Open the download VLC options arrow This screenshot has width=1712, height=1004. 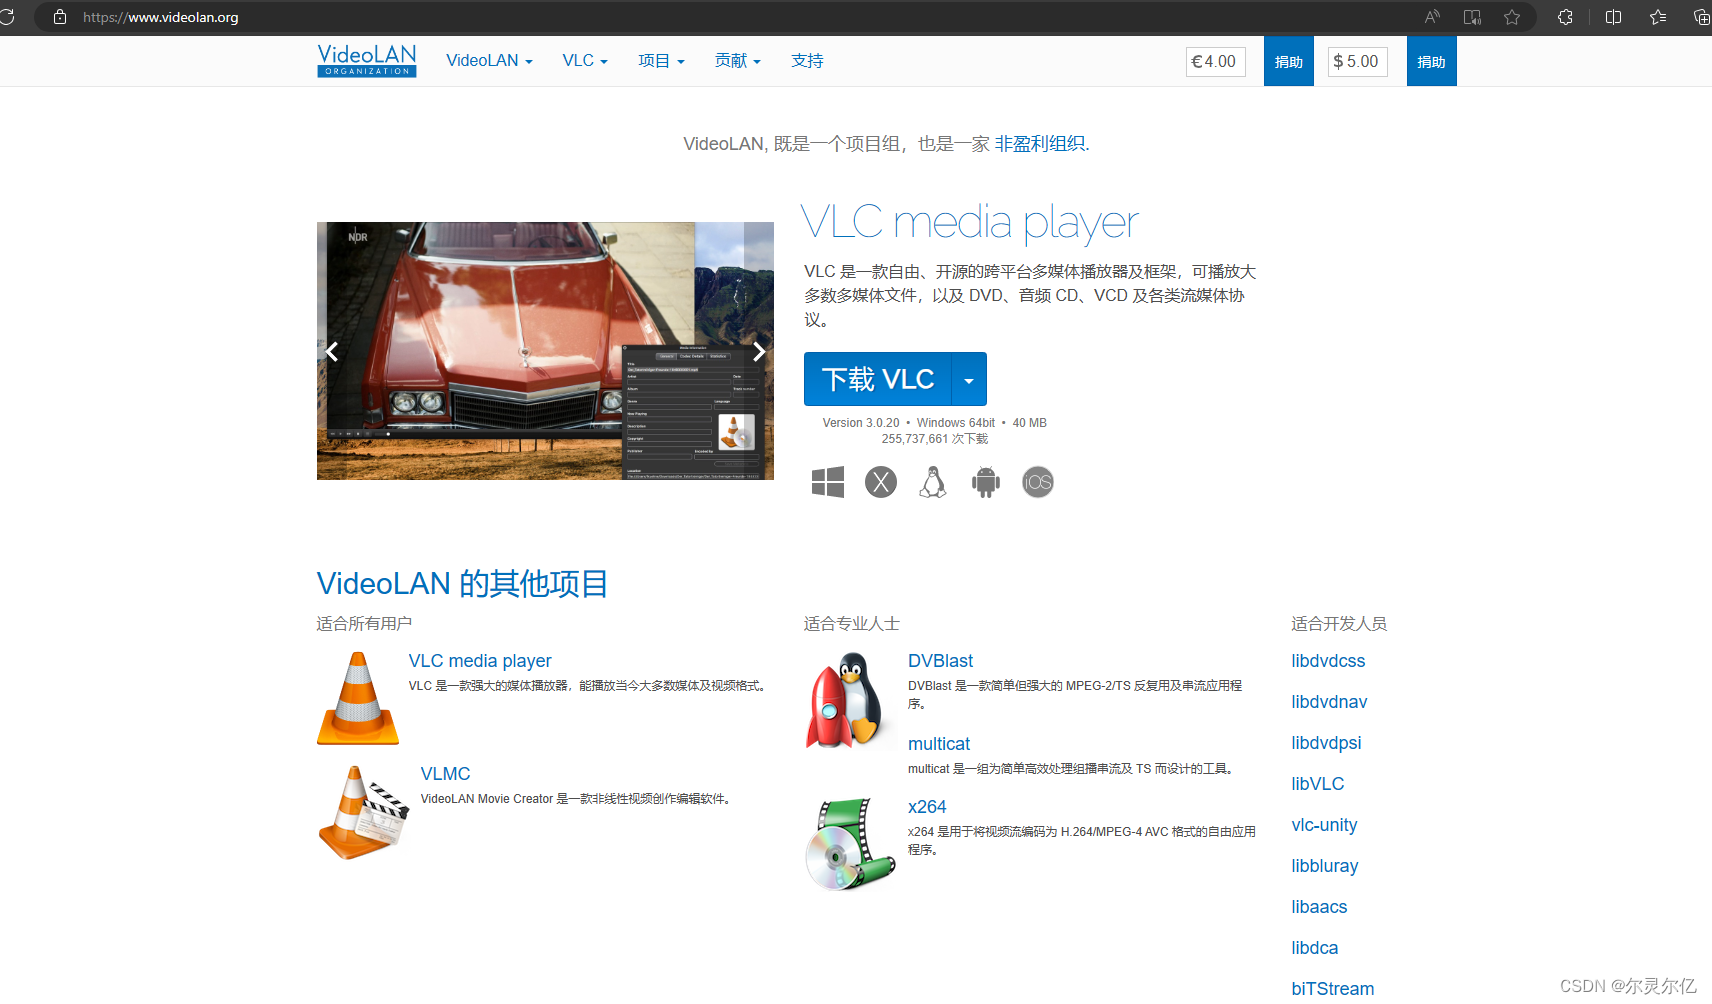(969, 379)
